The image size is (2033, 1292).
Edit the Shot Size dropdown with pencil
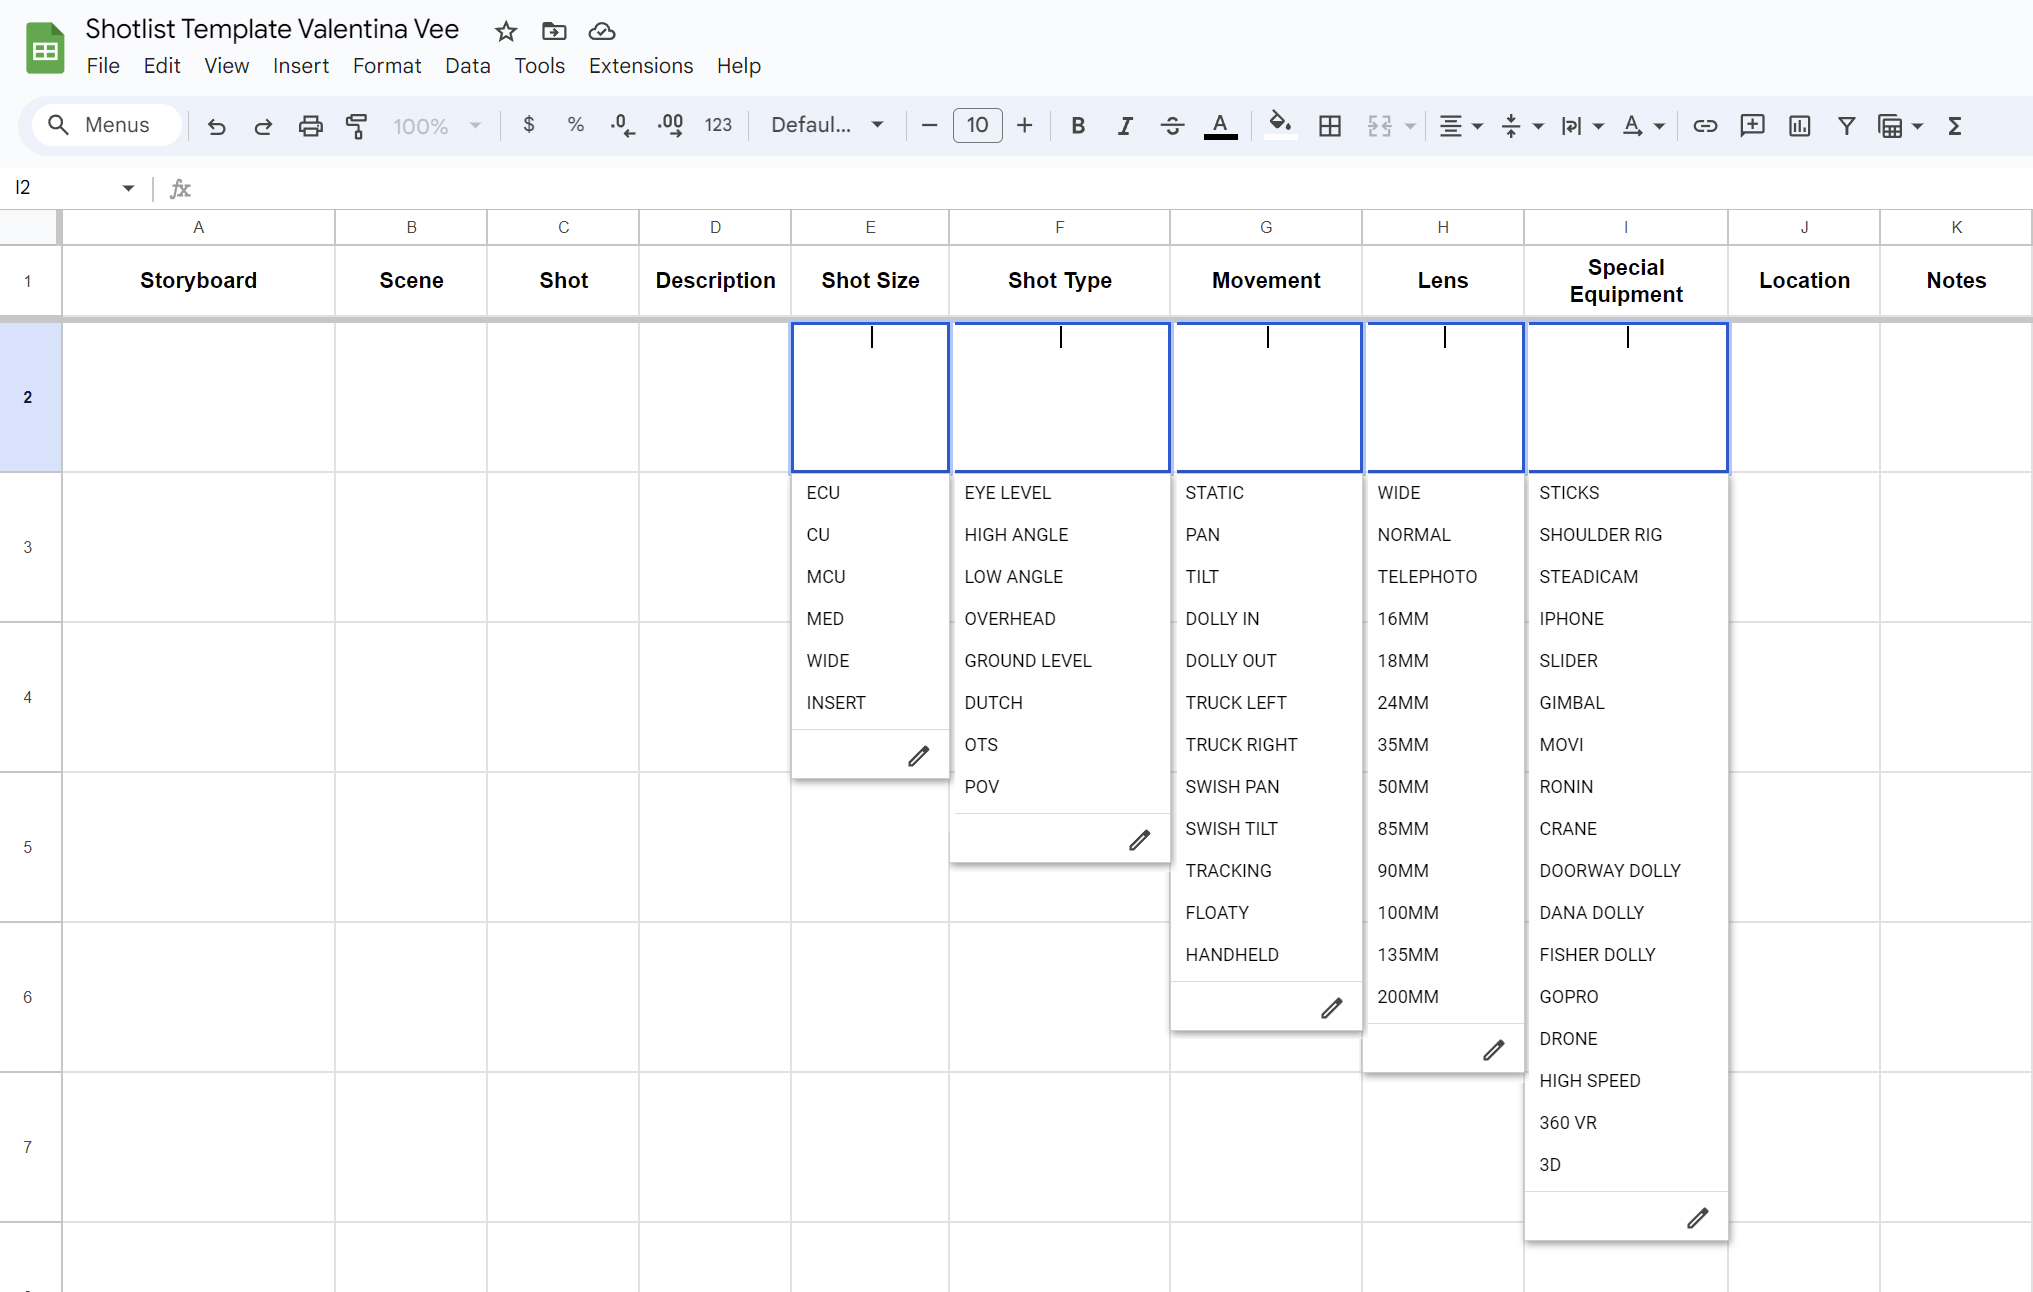[x=918, y=756]
